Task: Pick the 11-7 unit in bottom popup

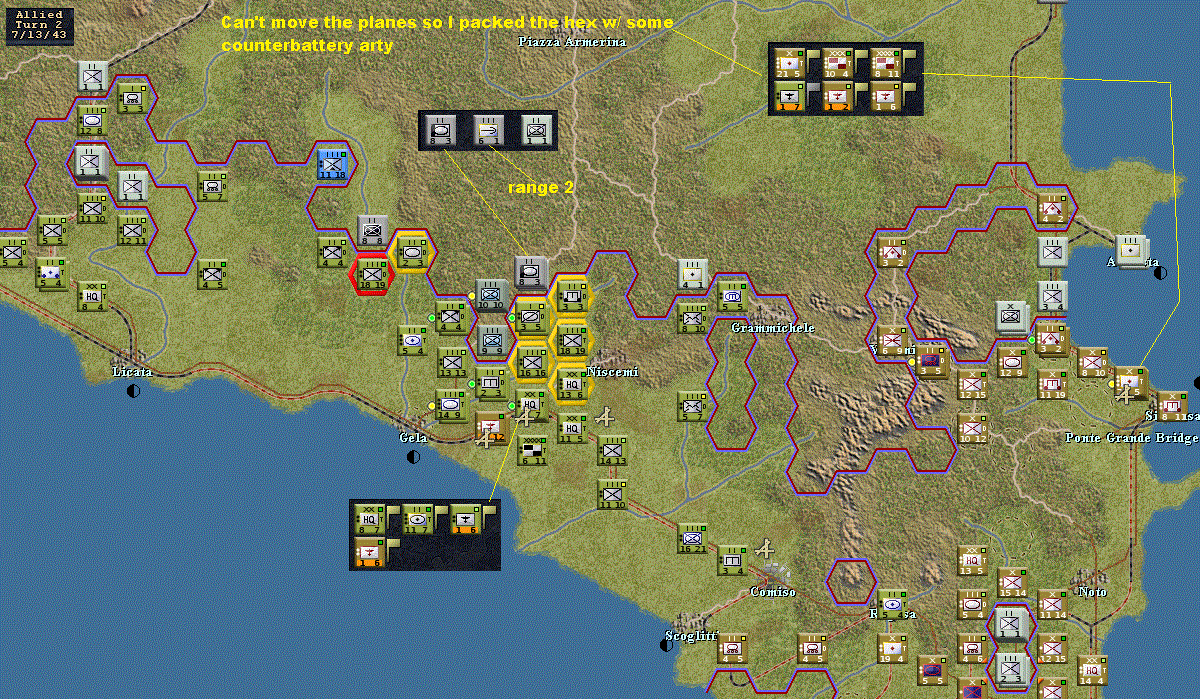Action: [x=417, y=518]
